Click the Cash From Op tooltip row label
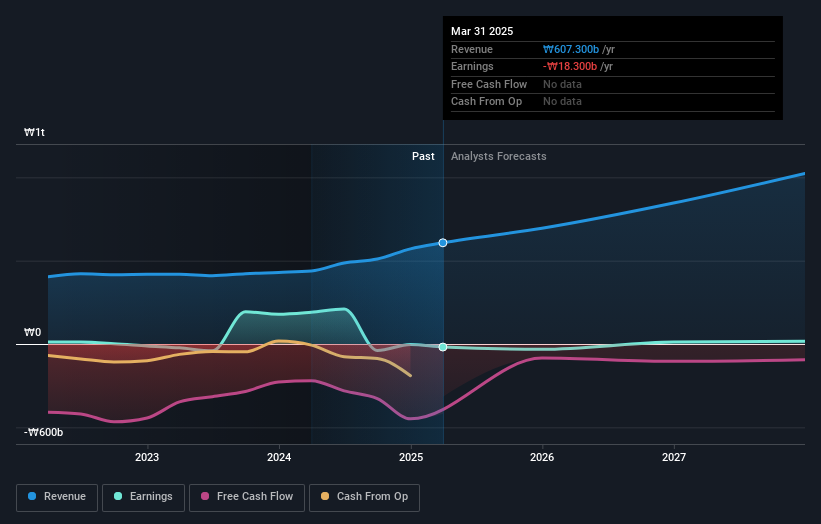The height and width of the screenshot is (524, 821). pyautogui.click(x=486, y=102)
